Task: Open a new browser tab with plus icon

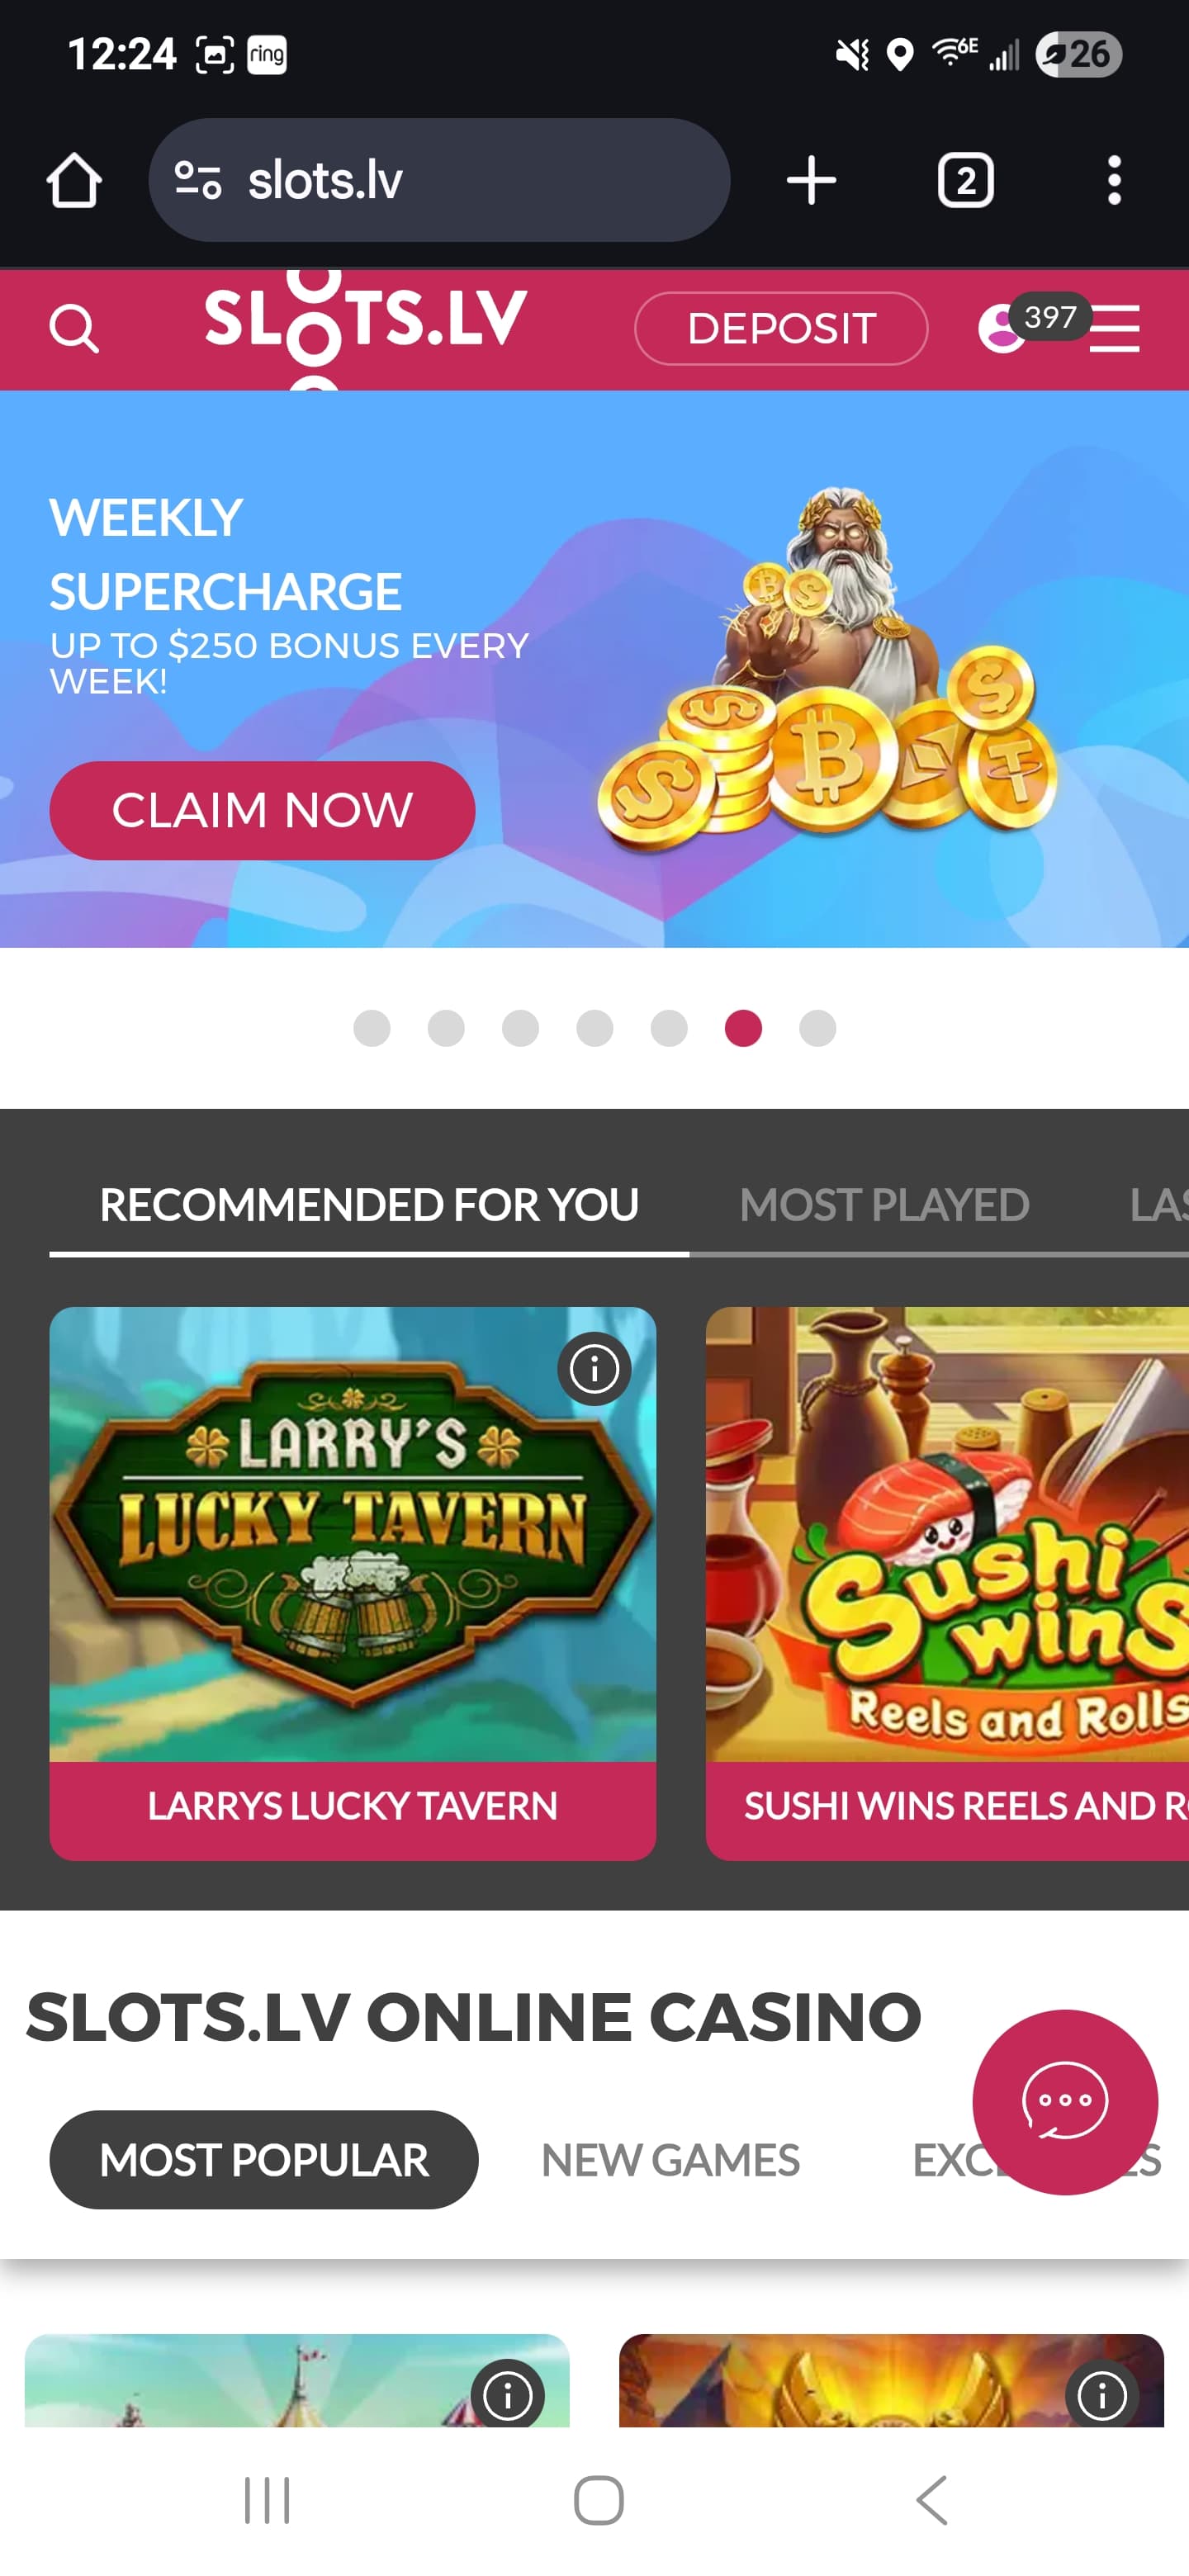Action: (811, 180)
